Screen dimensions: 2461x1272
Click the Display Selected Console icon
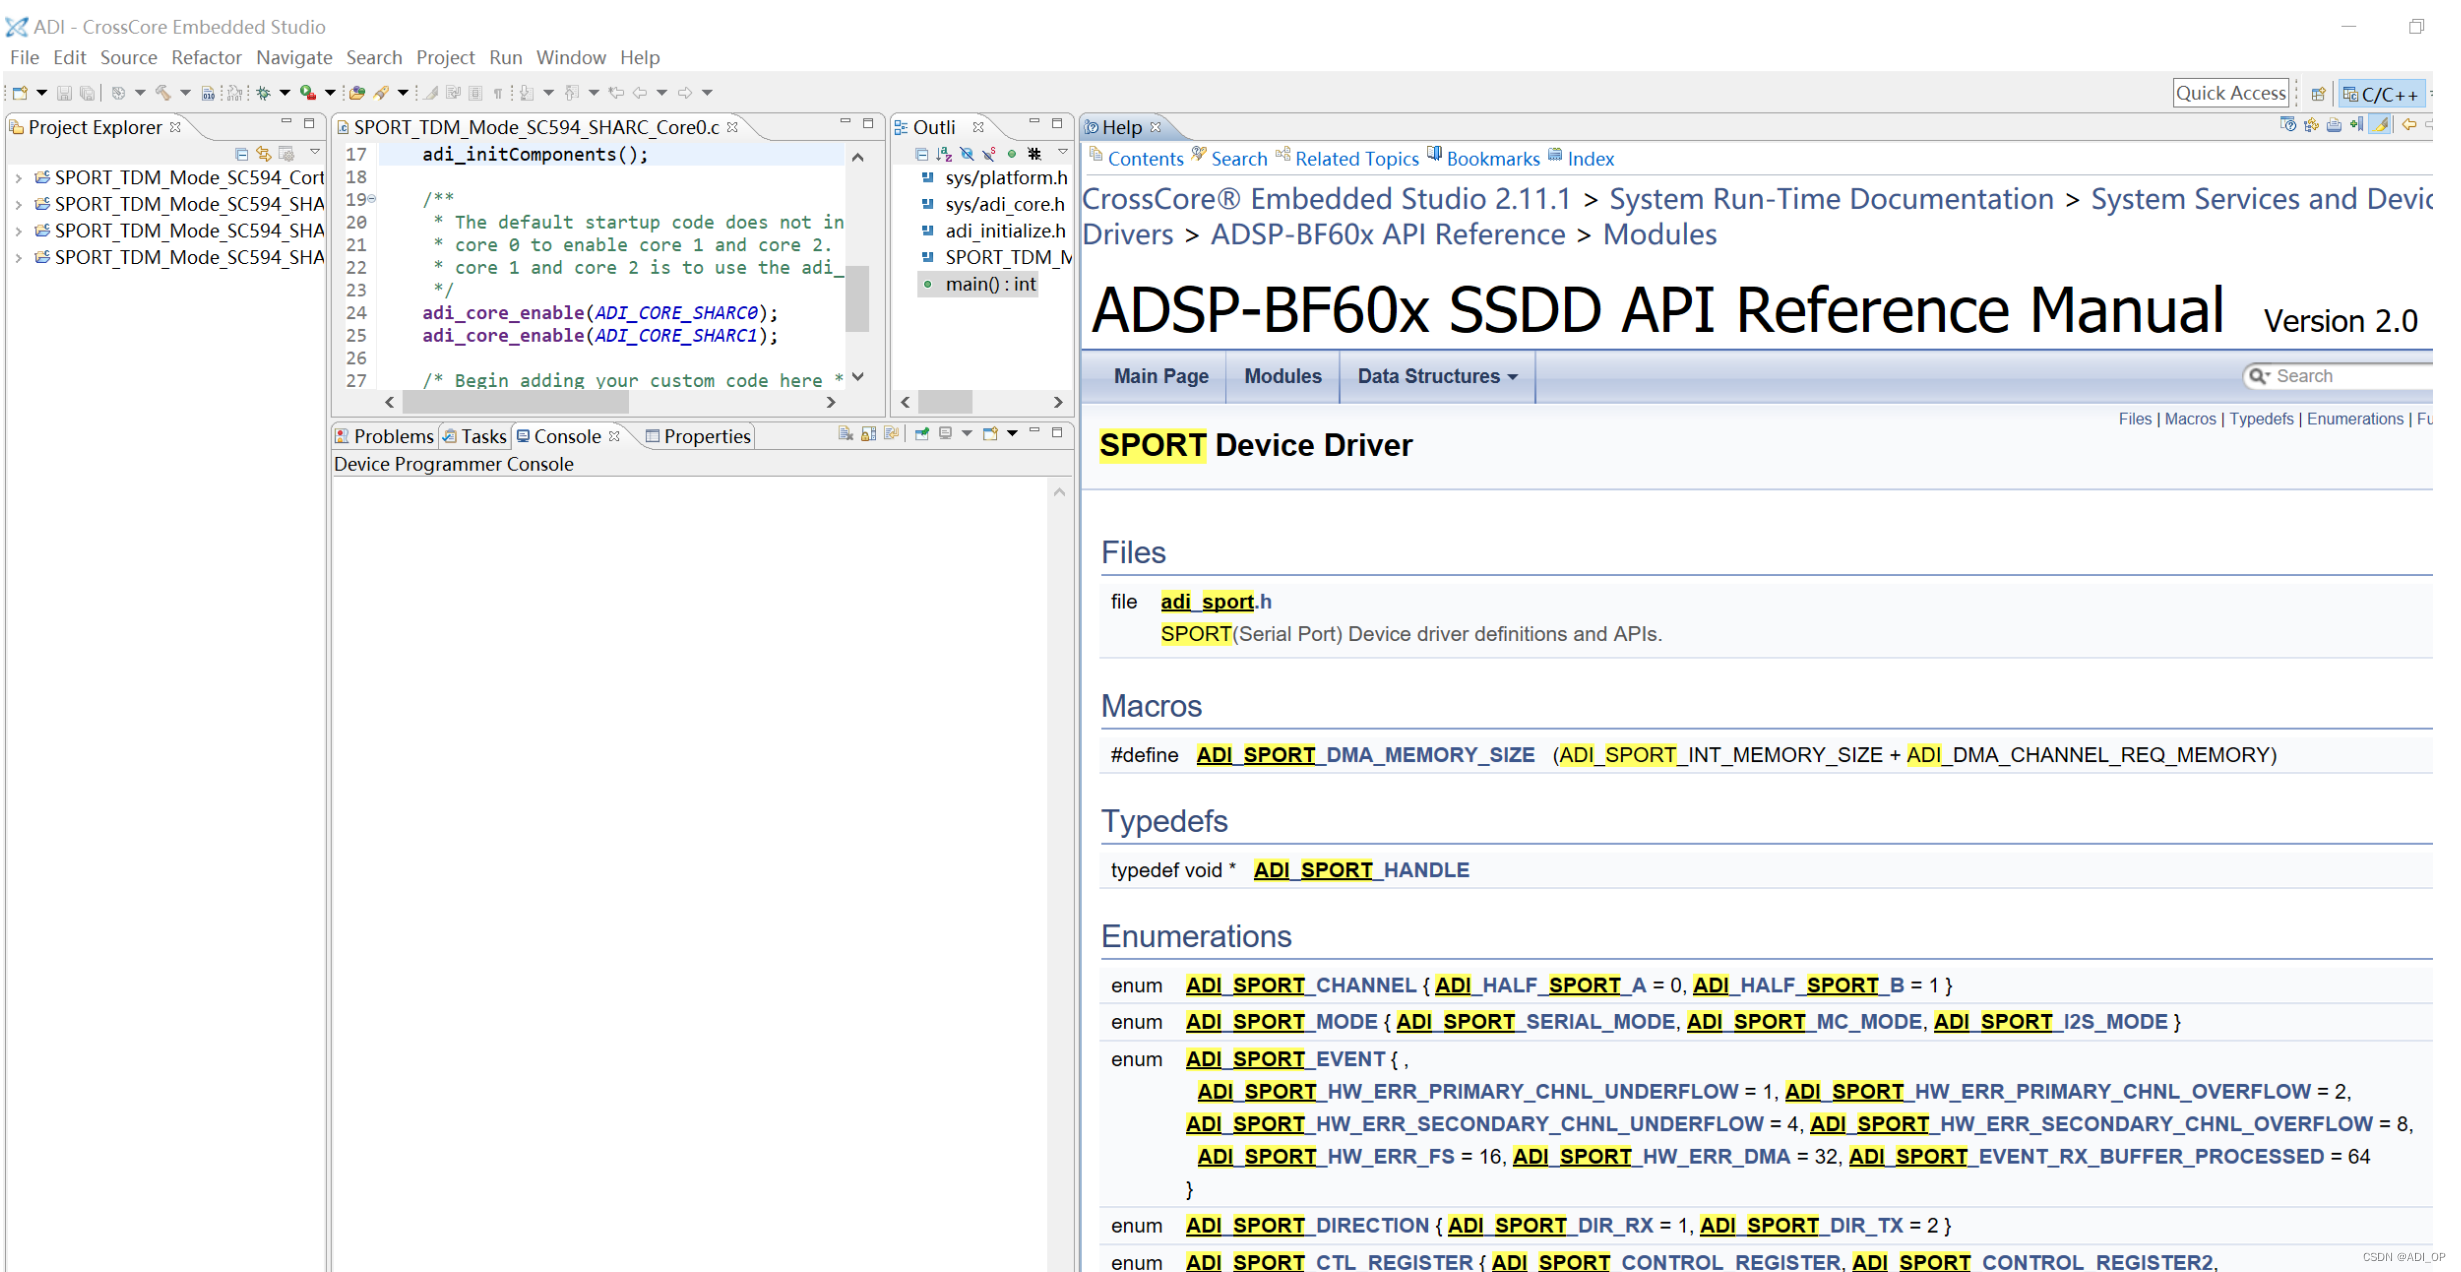(945, 433)
